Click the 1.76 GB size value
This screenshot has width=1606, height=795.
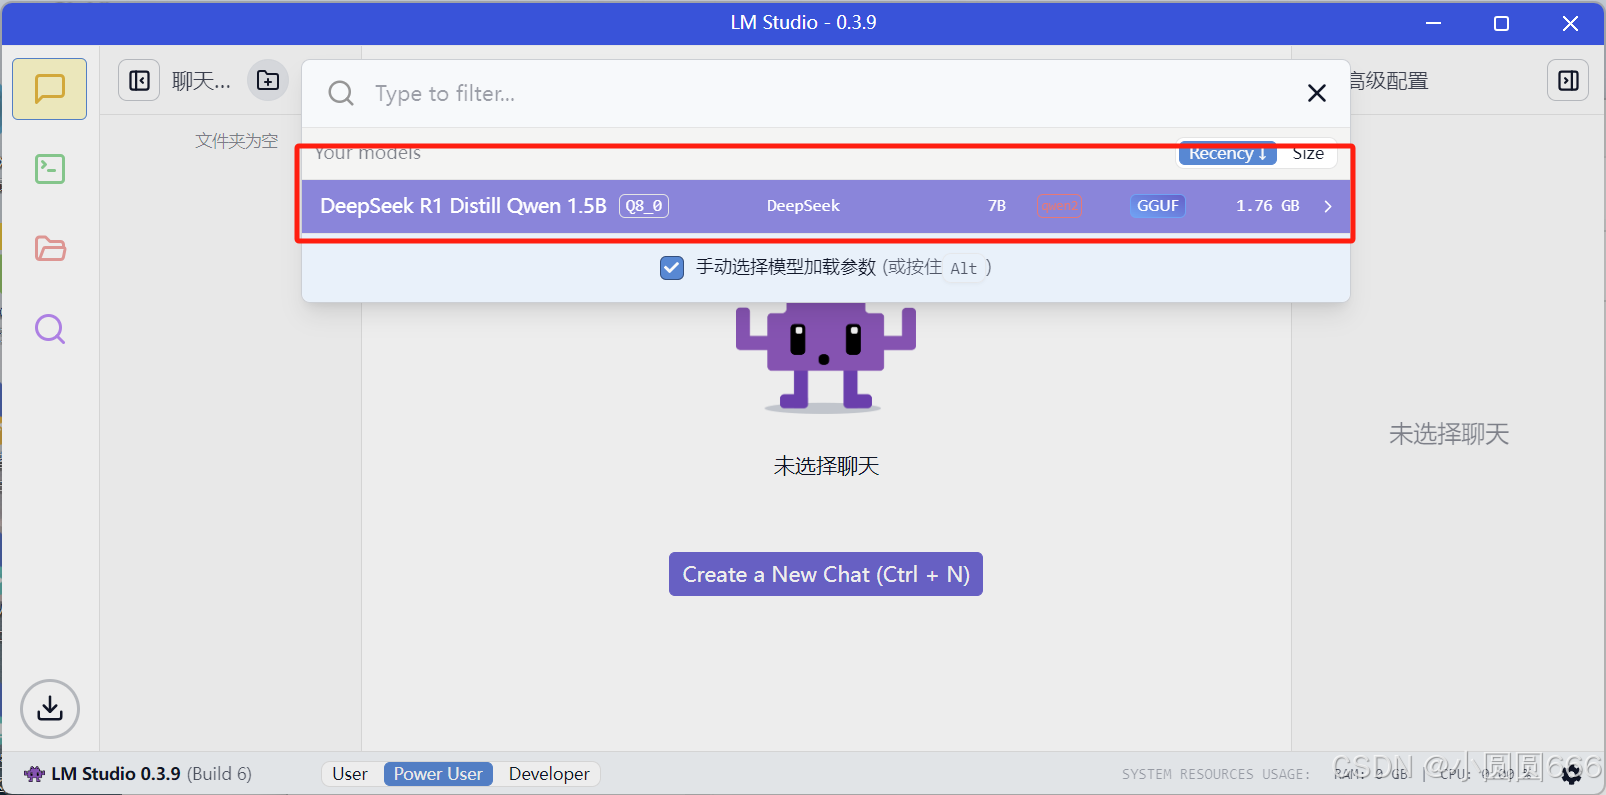coord(1268,206)
